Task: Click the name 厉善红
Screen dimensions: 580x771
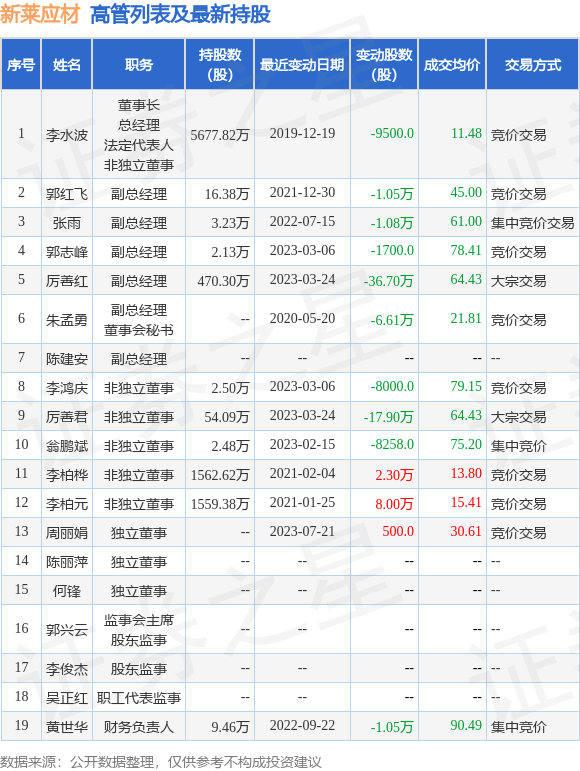Action: (x=67, y=281)
